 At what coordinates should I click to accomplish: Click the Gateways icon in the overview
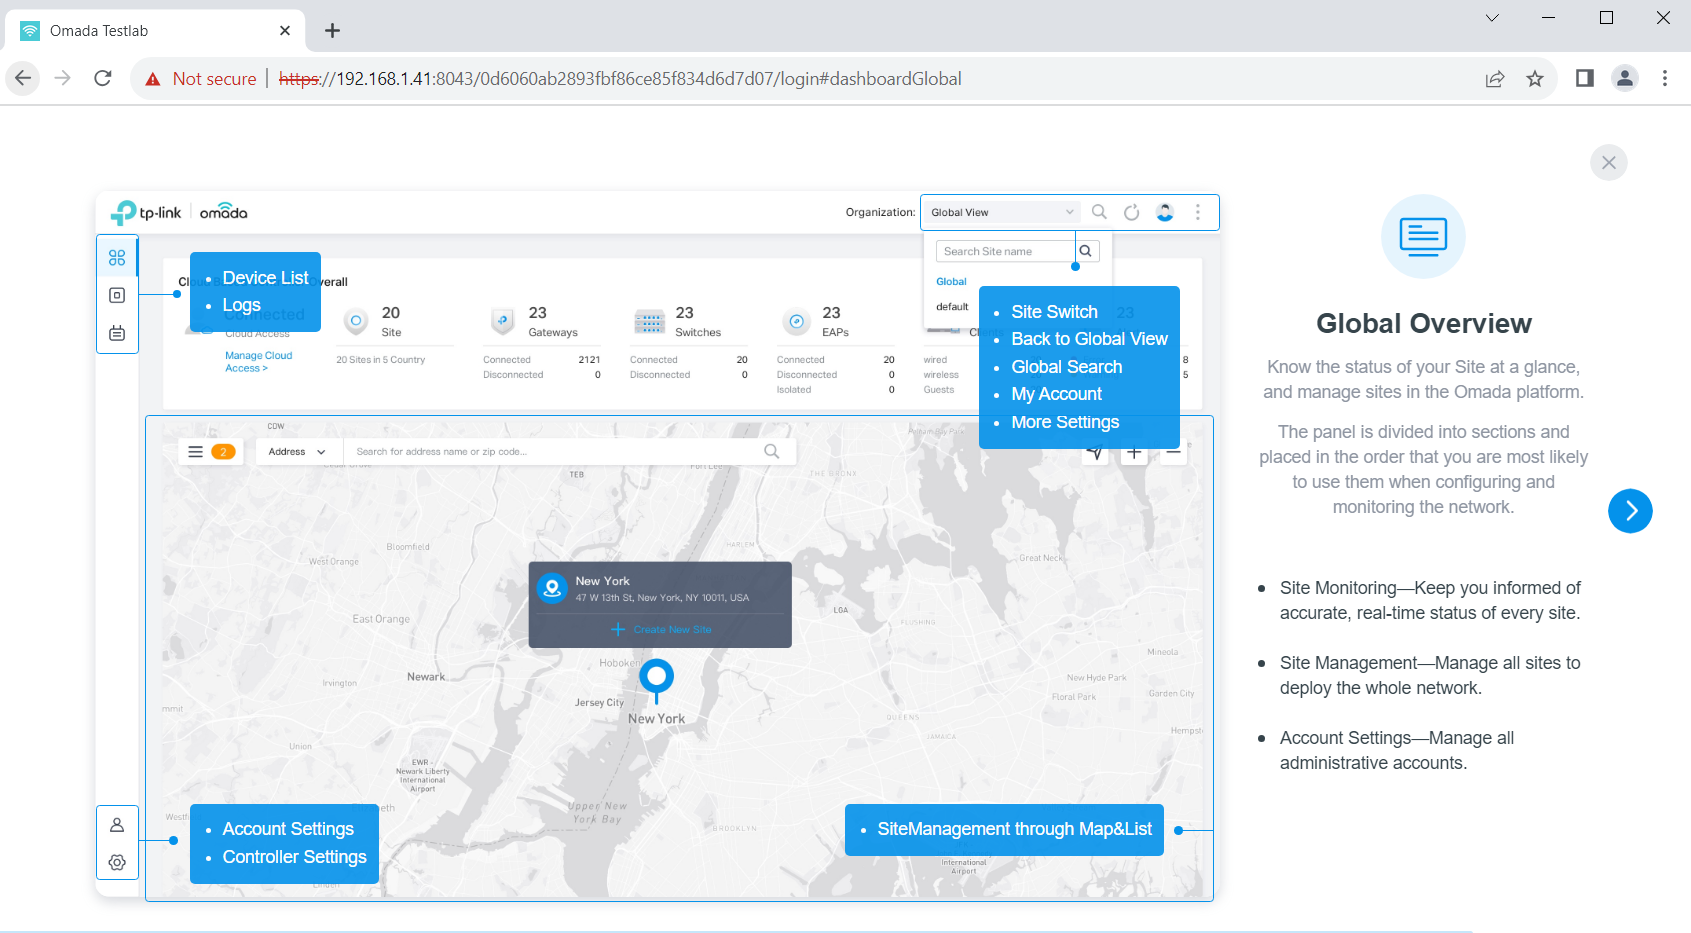tap(503, 321)
